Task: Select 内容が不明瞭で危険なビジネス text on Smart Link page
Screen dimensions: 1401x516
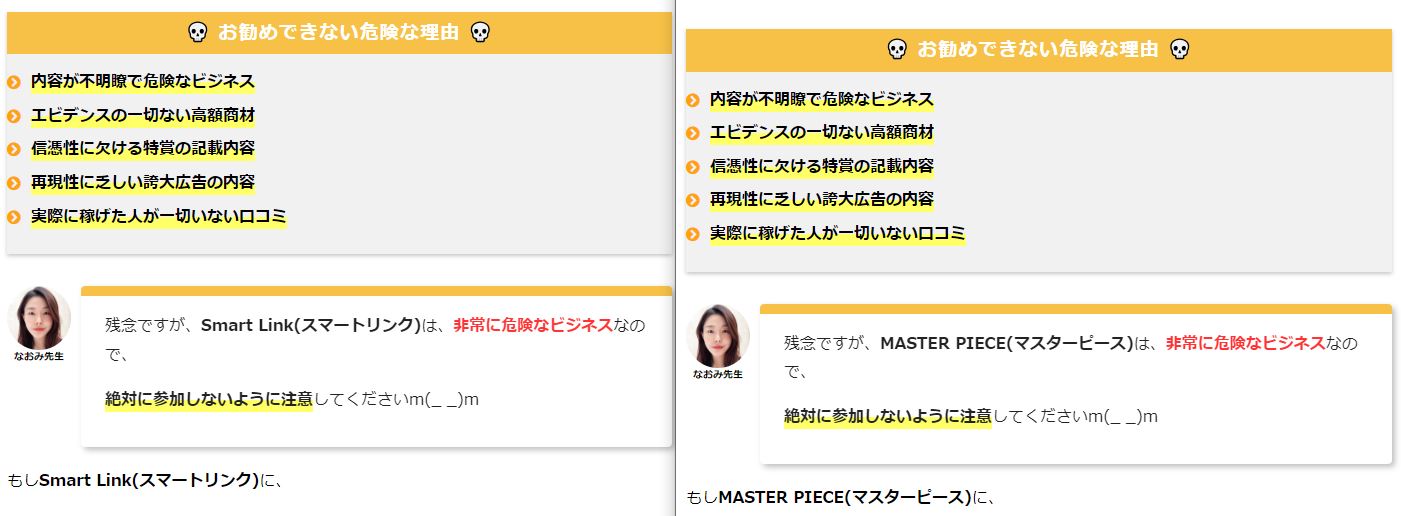Action: pyautogui.click(x=143, y=81)
